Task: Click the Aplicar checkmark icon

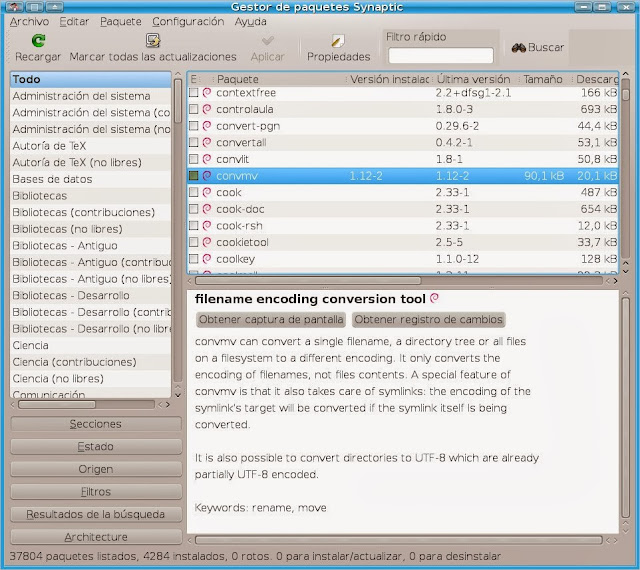Action: click(267, 41)
